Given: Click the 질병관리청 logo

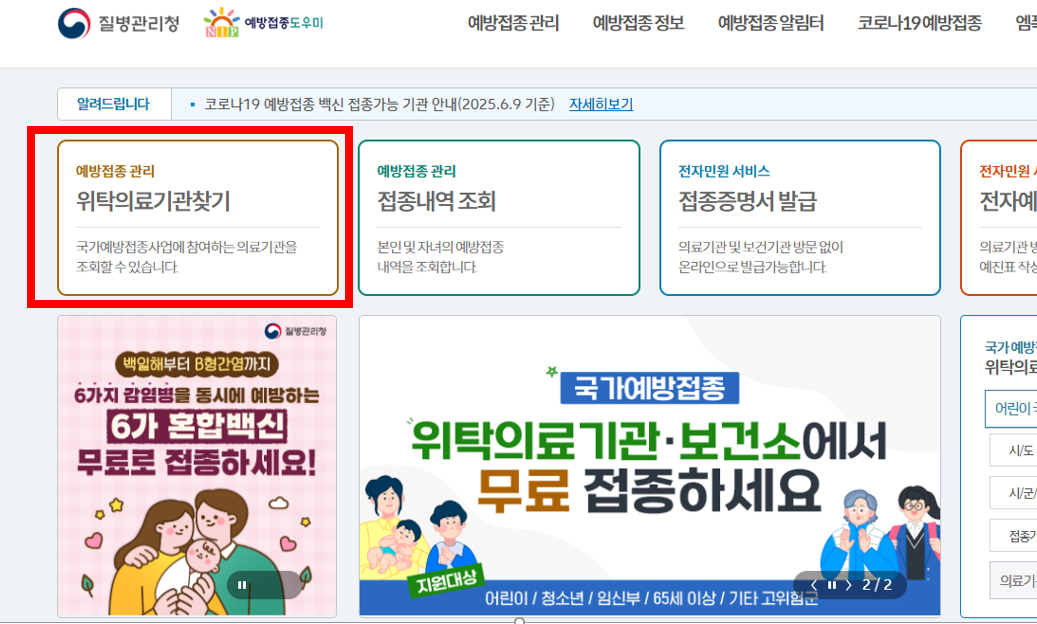Looking at the screenshot, I should click(x=118, y=23).
